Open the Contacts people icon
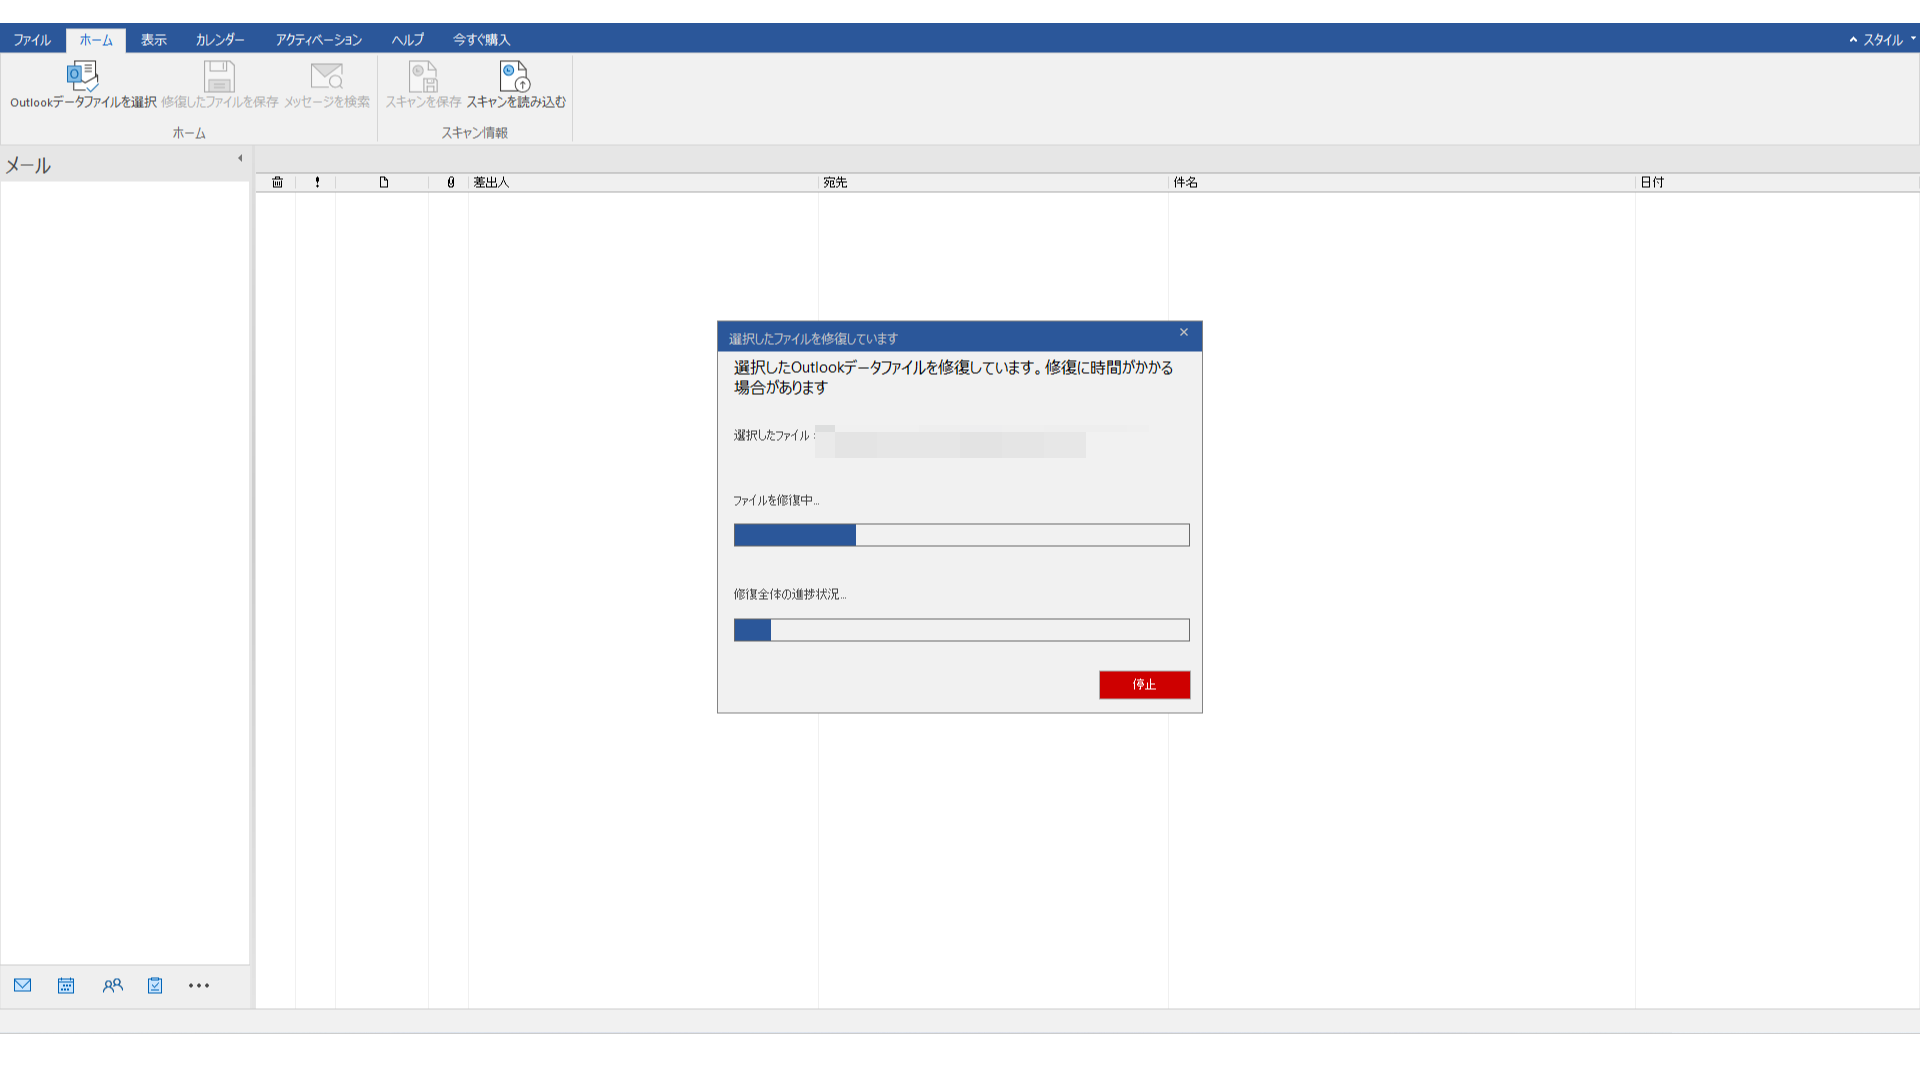Image resolution: width=1920 pixels, height=1080 pixels. (x=112, y=986)
